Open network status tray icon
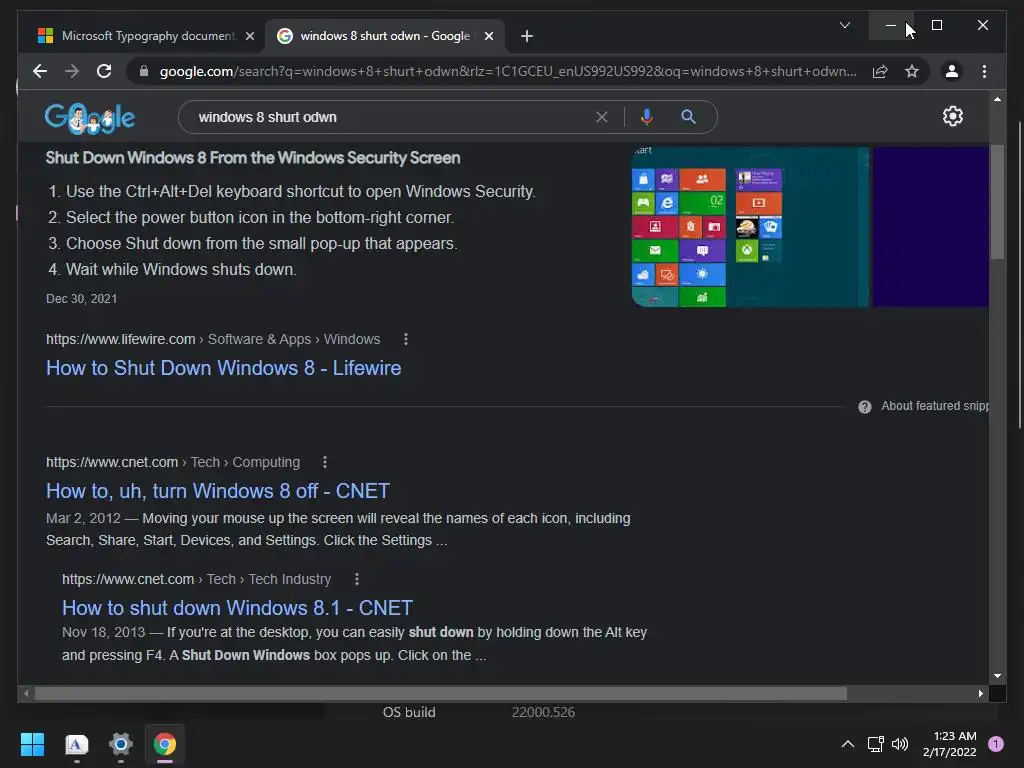Viewport: 1024px width, 768px height. pos(875,744)
